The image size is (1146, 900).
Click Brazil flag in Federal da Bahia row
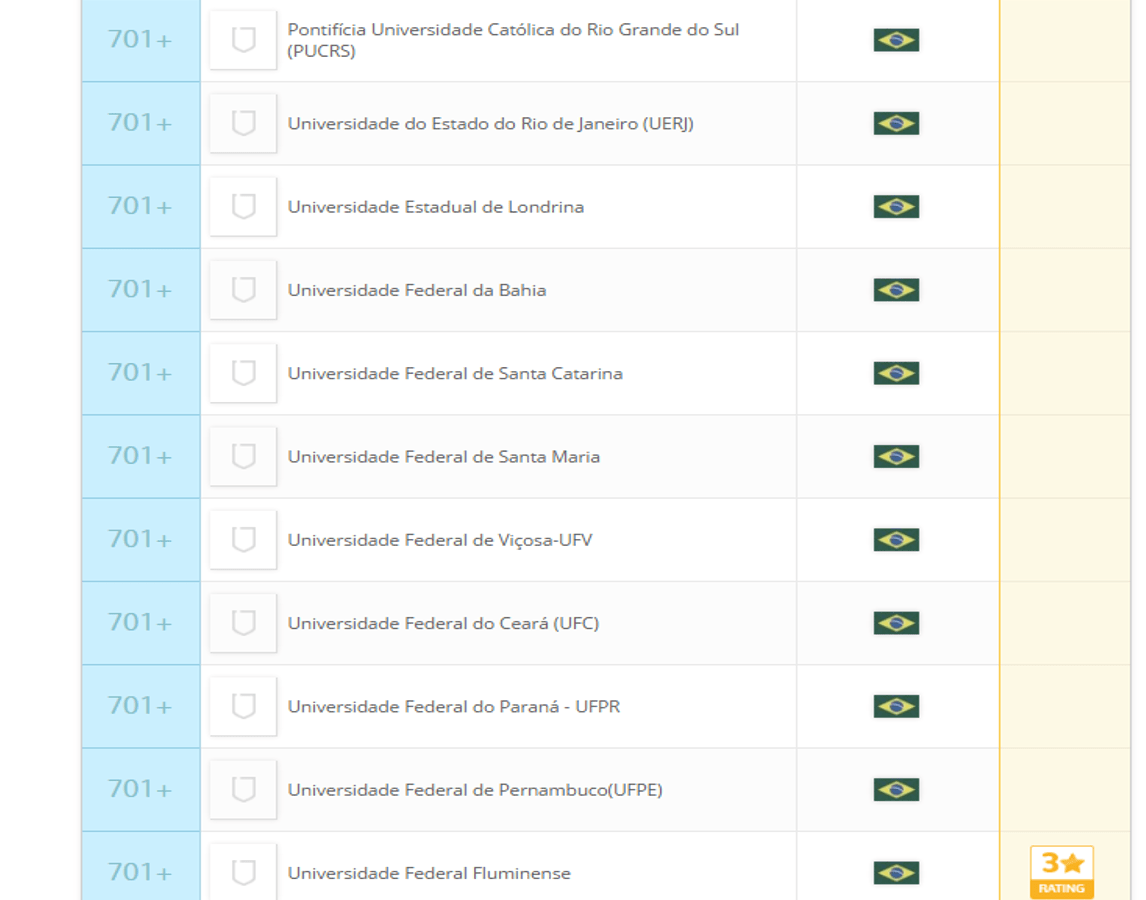click(896, 290)
